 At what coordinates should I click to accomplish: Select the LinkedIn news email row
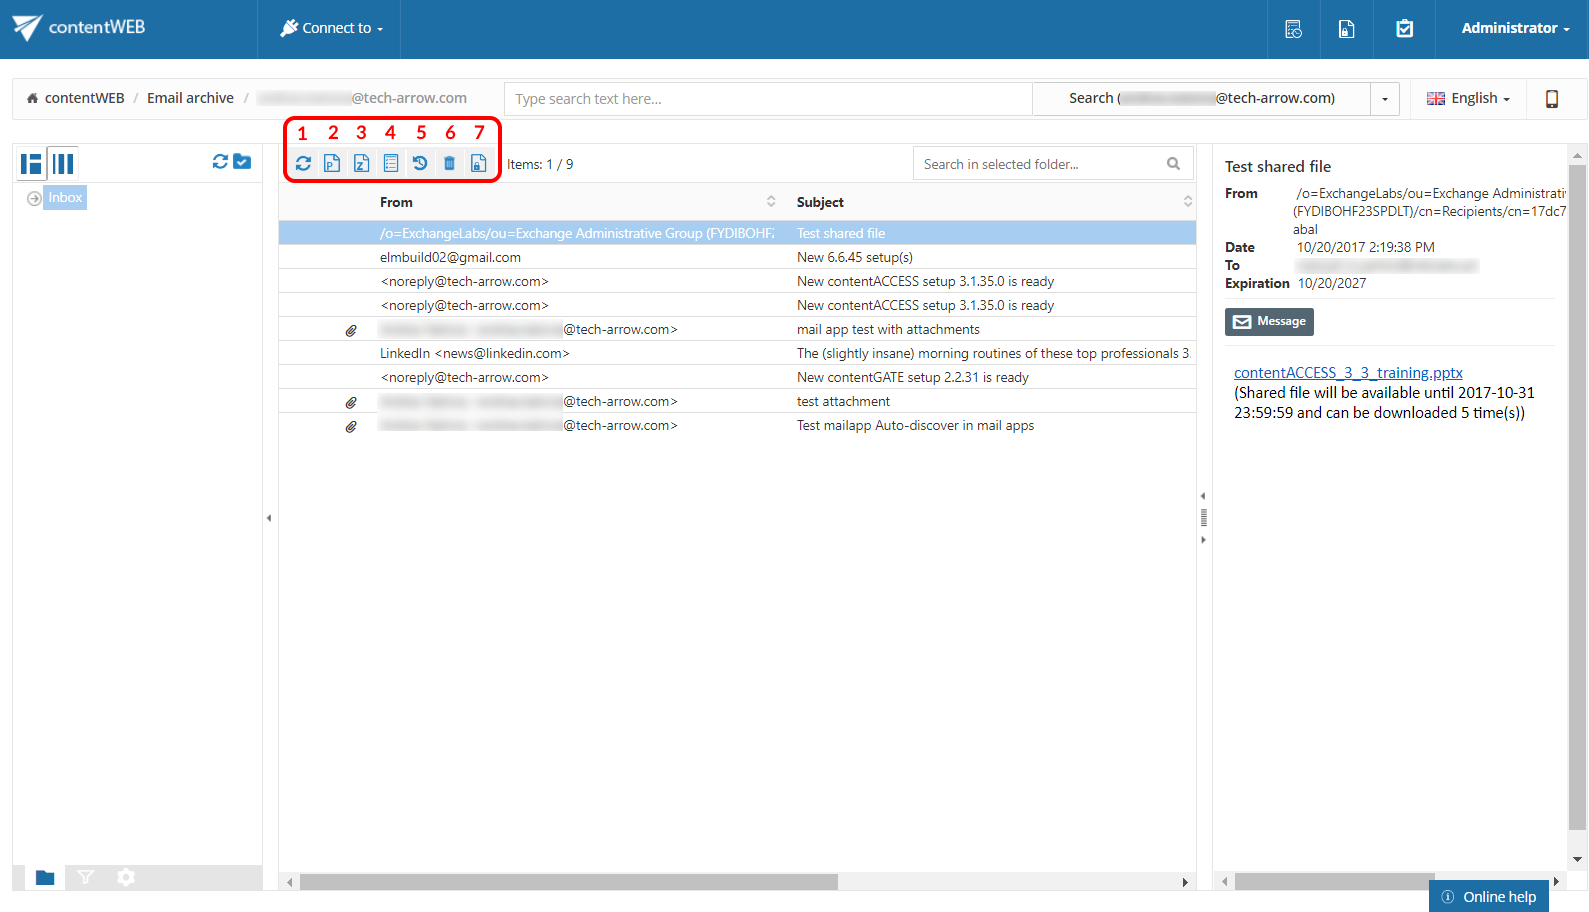click(x=737, y=353)
